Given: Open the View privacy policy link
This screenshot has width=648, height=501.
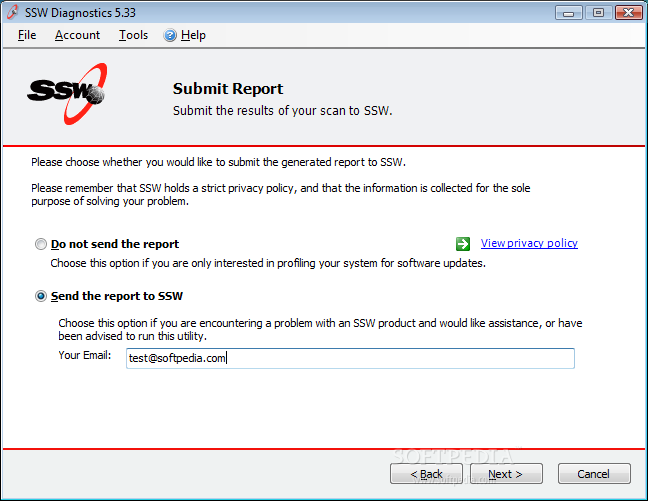Looking at the screenshot, I should pyautogui.click(x=529, y=243).
